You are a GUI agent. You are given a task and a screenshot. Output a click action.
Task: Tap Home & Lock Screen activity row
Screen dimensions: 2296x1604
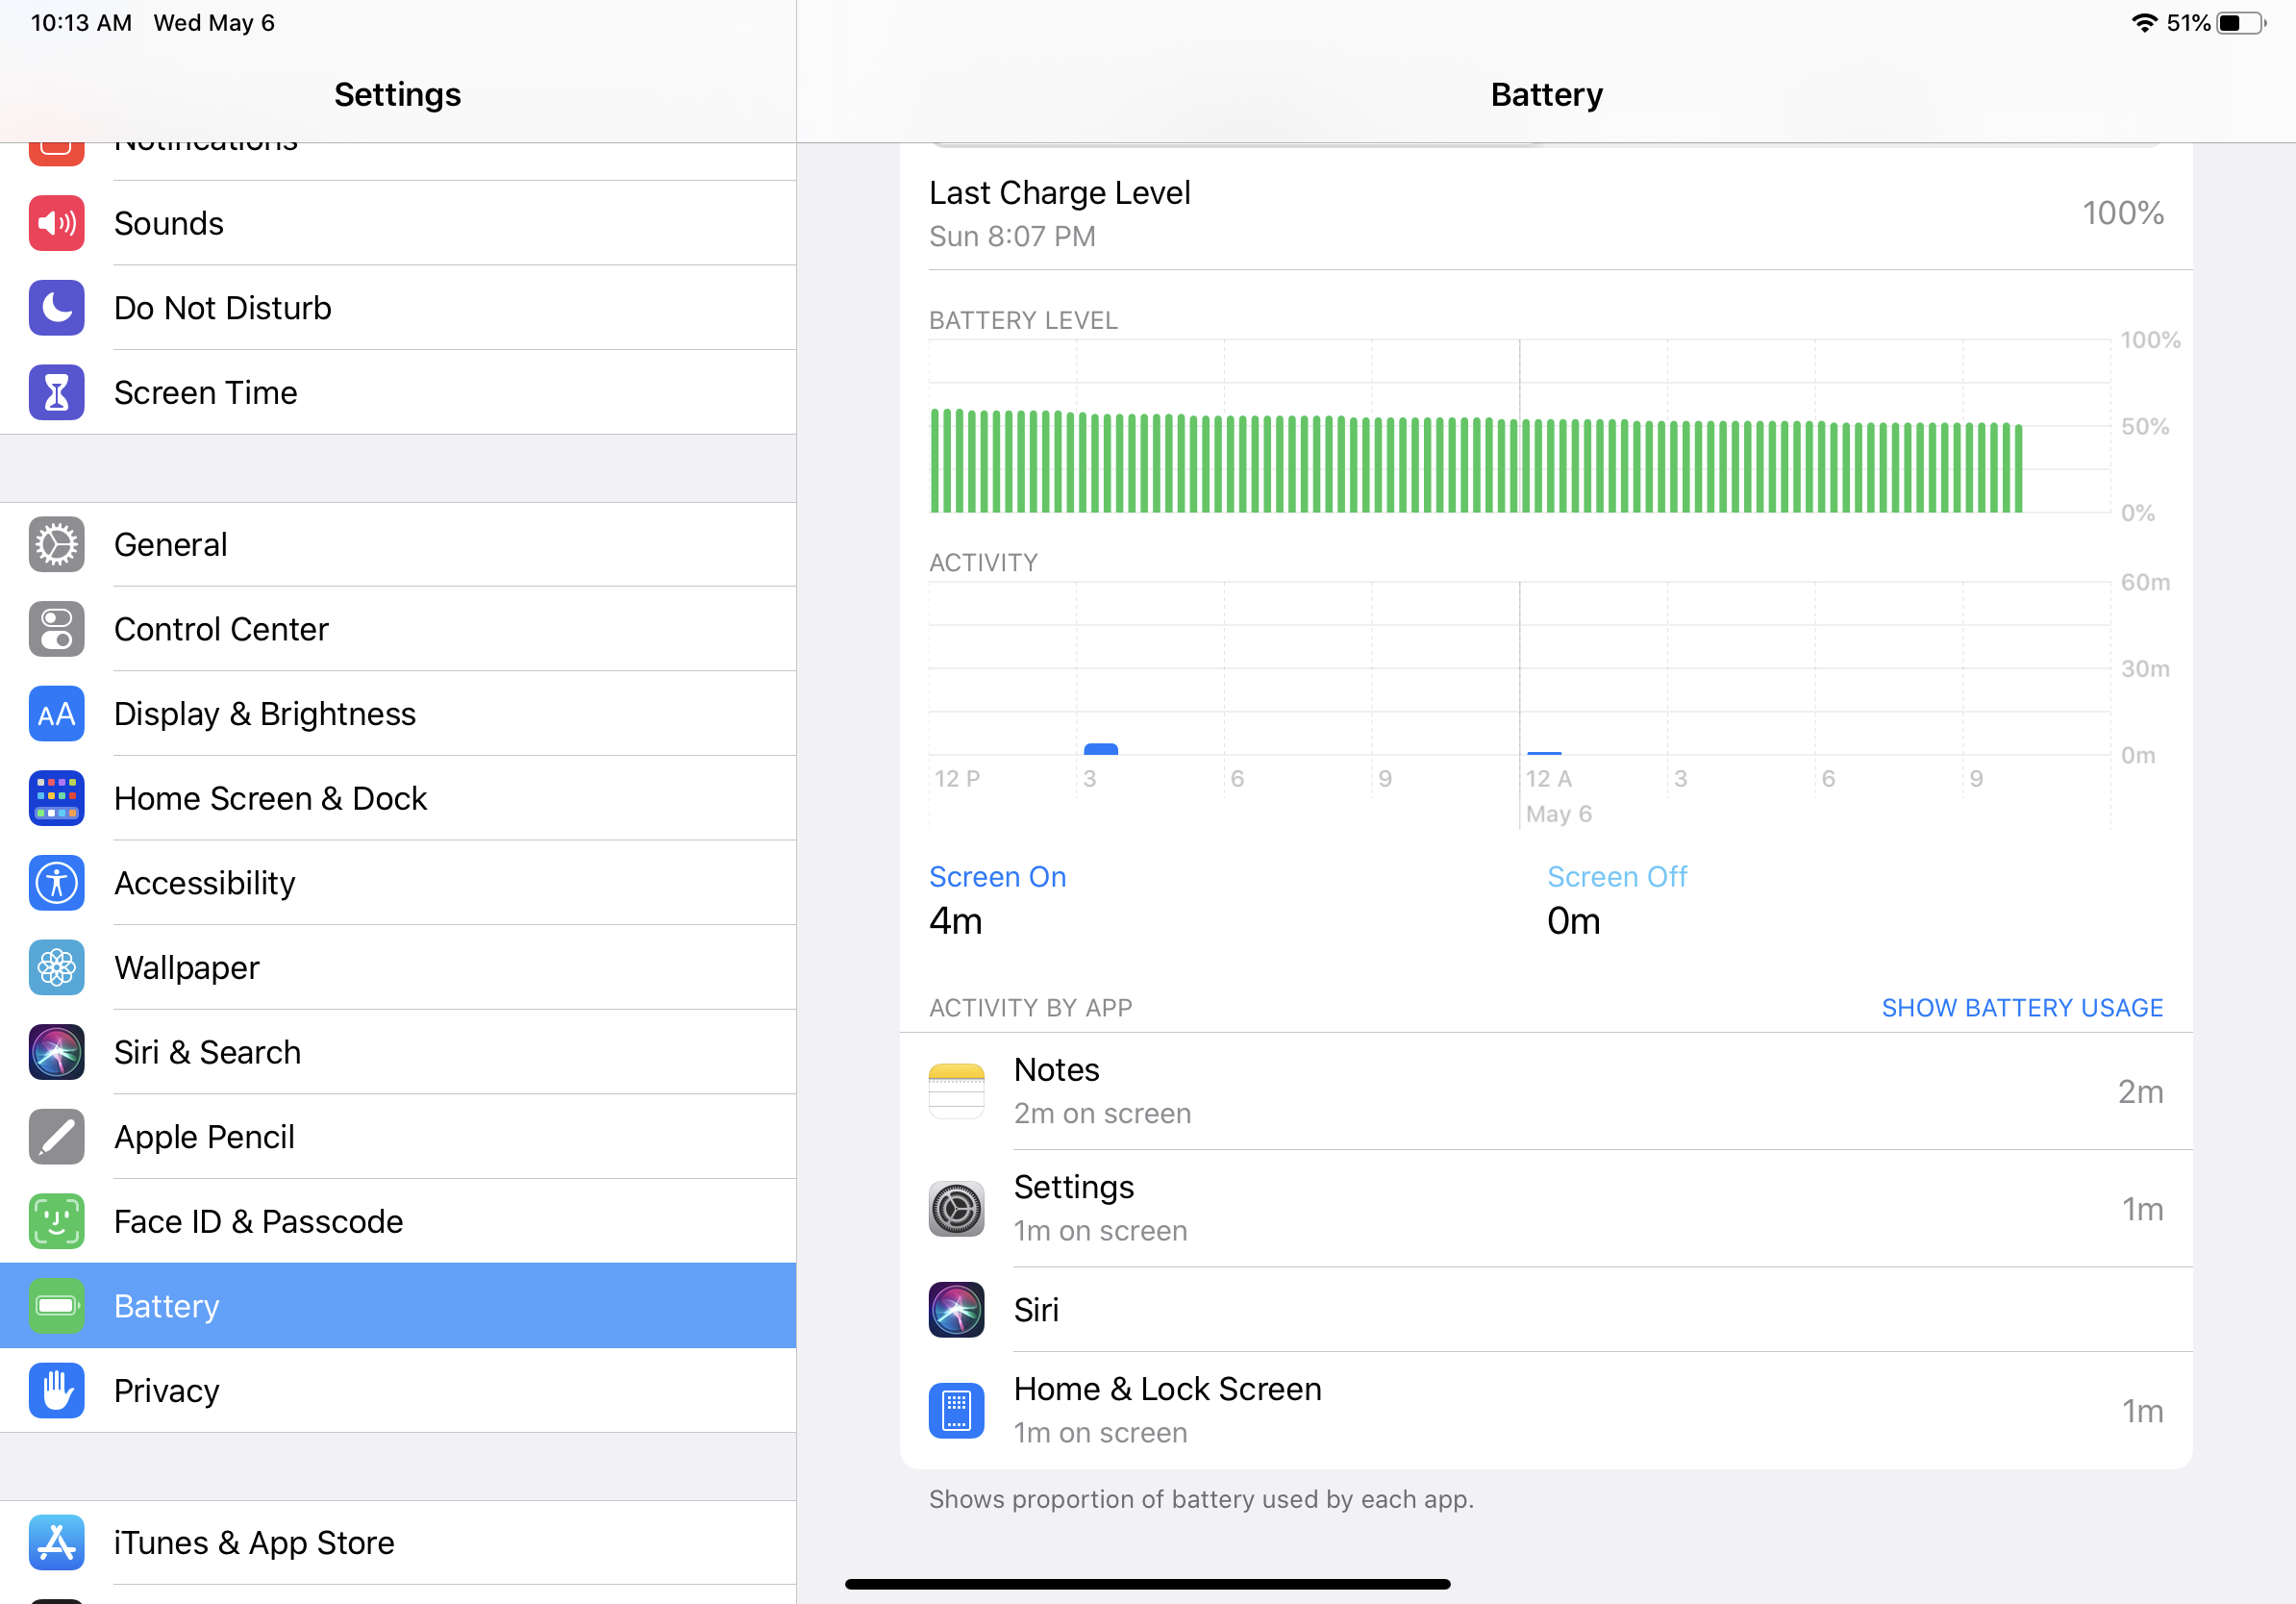click(x=1545, y=1410)
